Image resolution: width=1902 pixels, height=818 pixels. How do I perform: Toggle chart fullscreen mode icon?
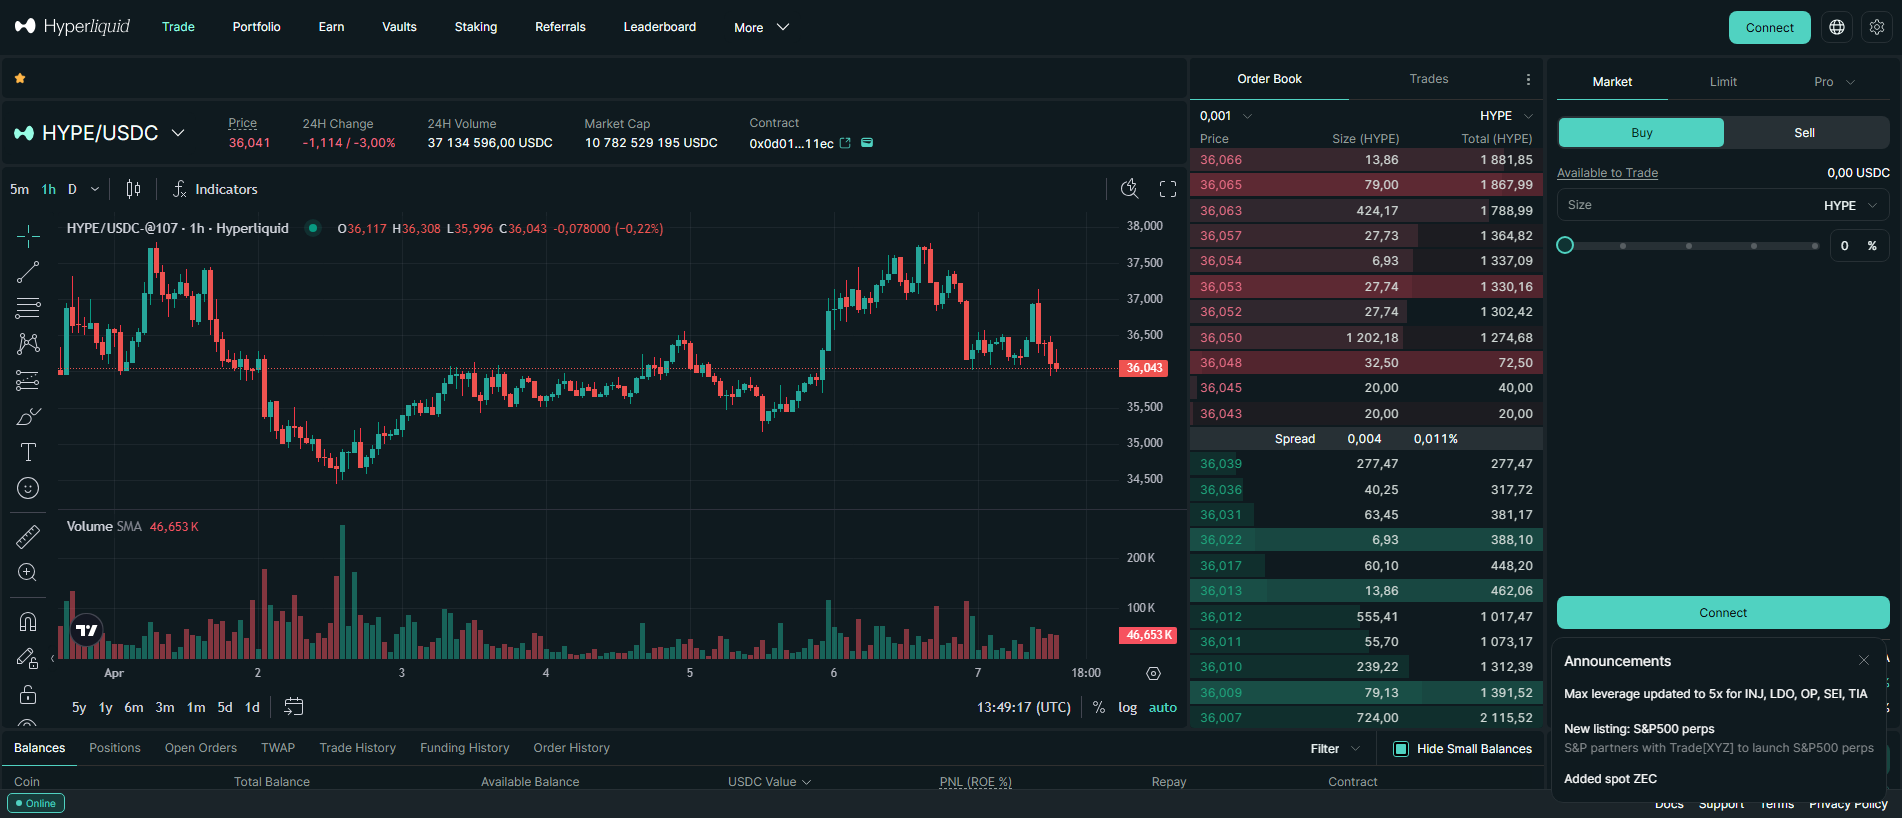[1167, 189]
